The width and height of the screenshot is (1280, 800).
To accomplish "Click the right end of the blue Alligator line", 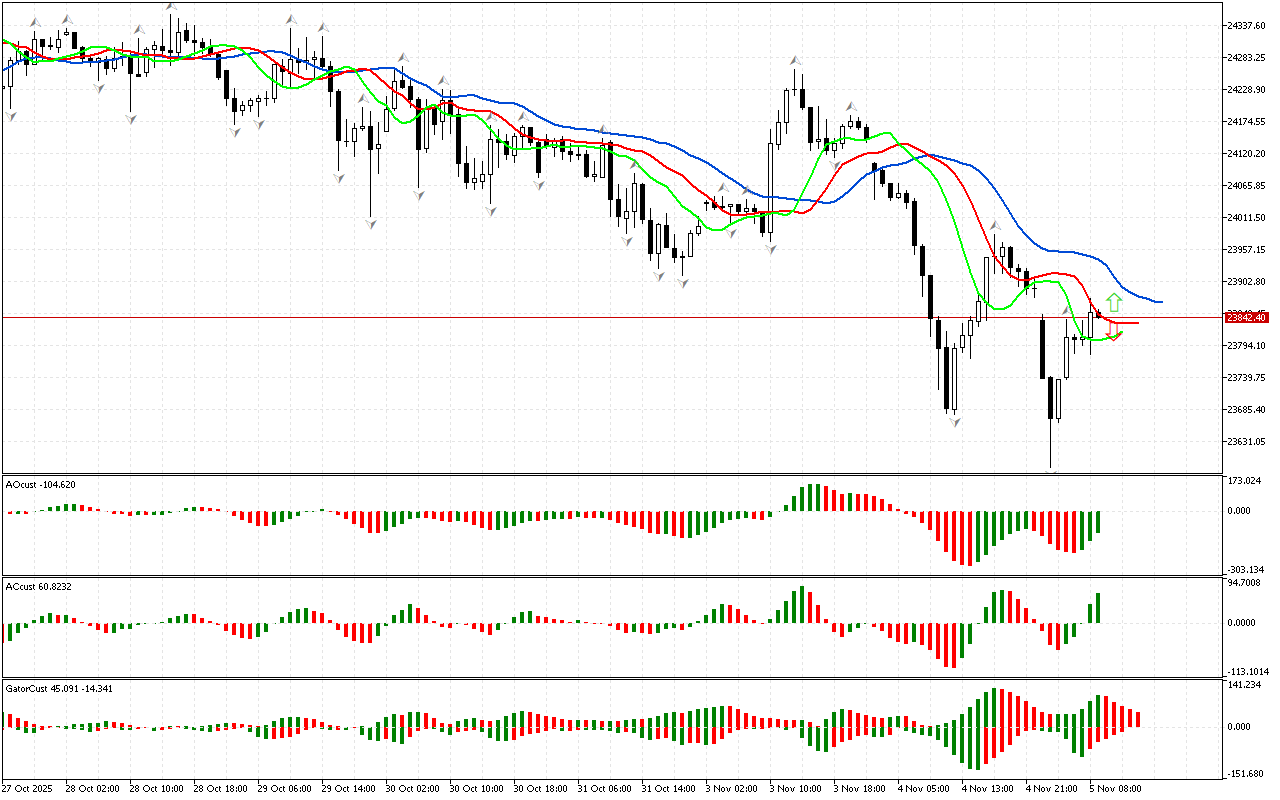I will click(x=1160, y=301).
